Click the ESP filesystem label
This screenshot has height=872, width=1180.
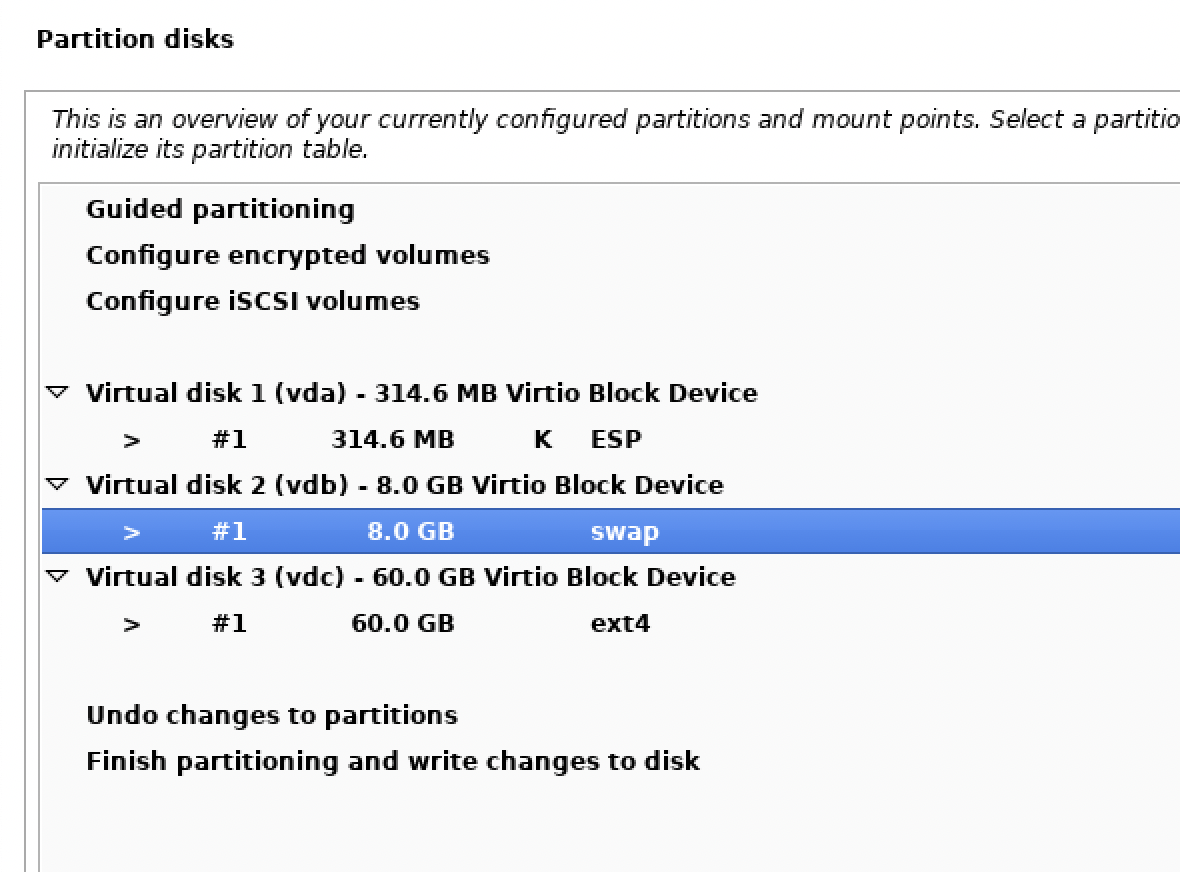pos(616,439)
